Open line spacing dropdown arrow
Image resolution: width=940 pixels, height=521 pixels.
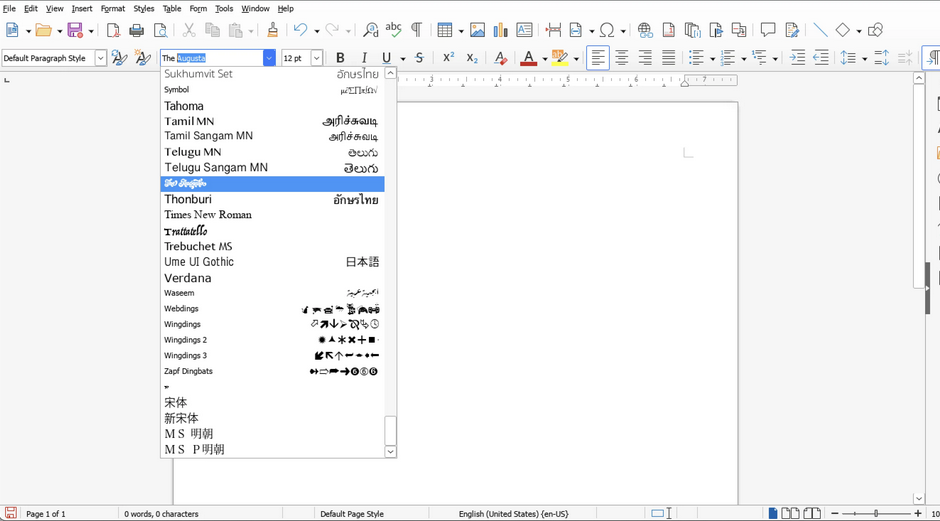pyautogui.click(x=864, y=59)
